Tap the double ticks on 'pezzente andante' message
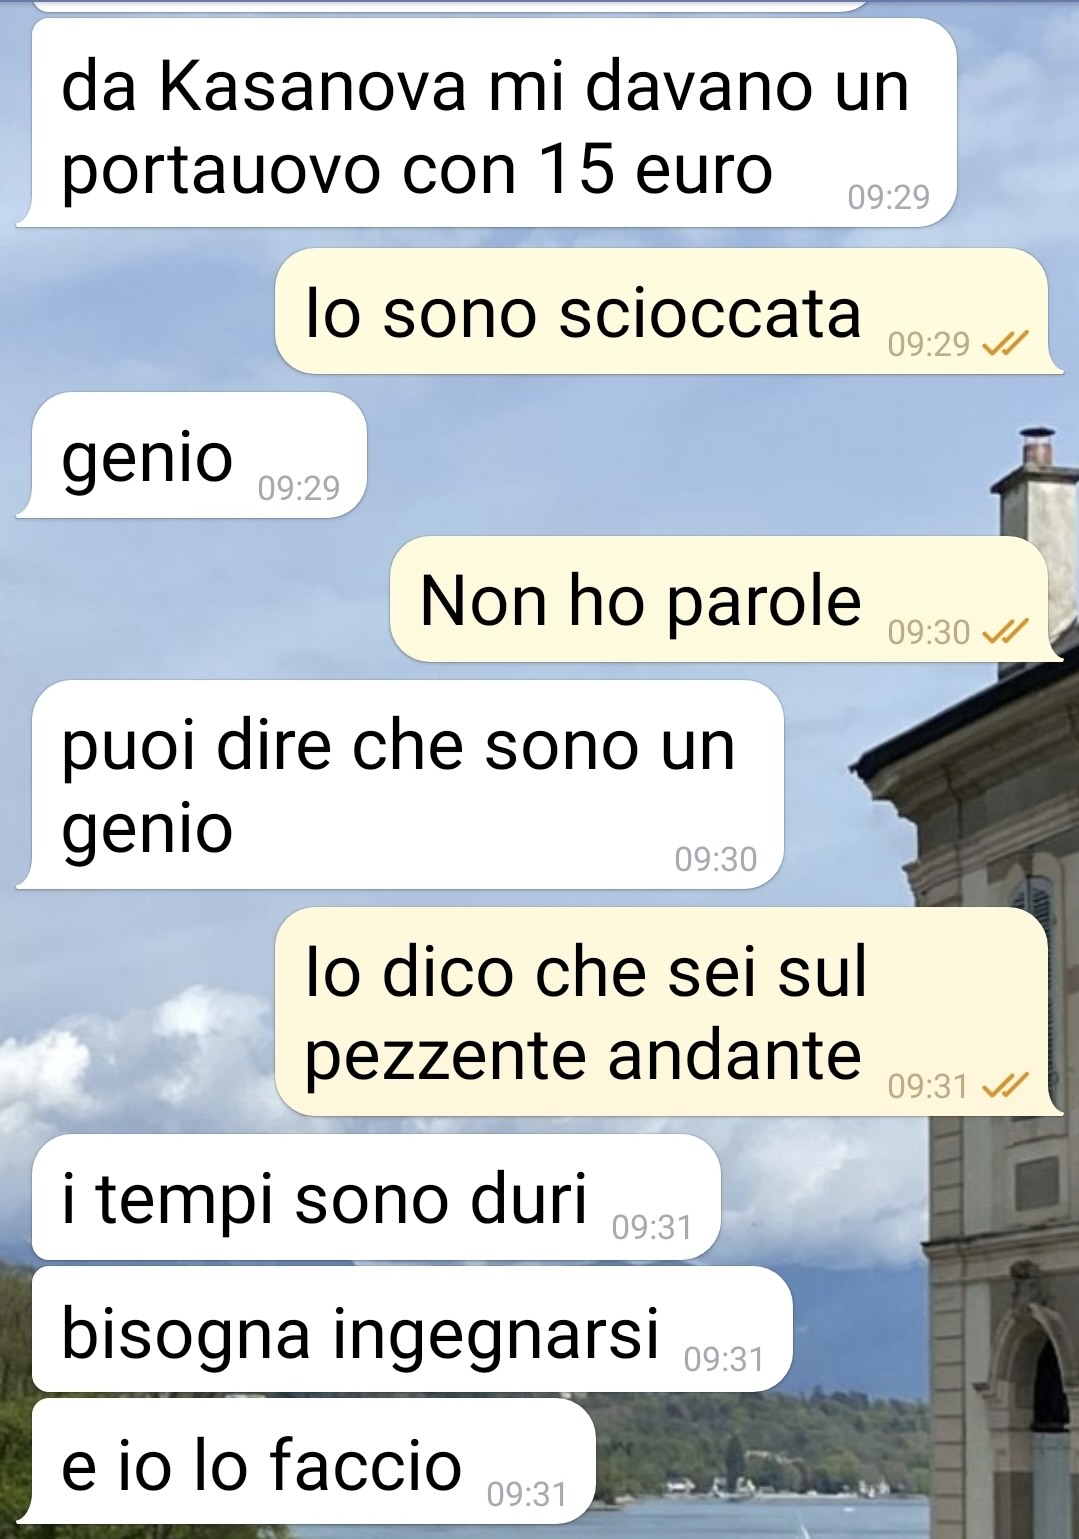 1005,1085
